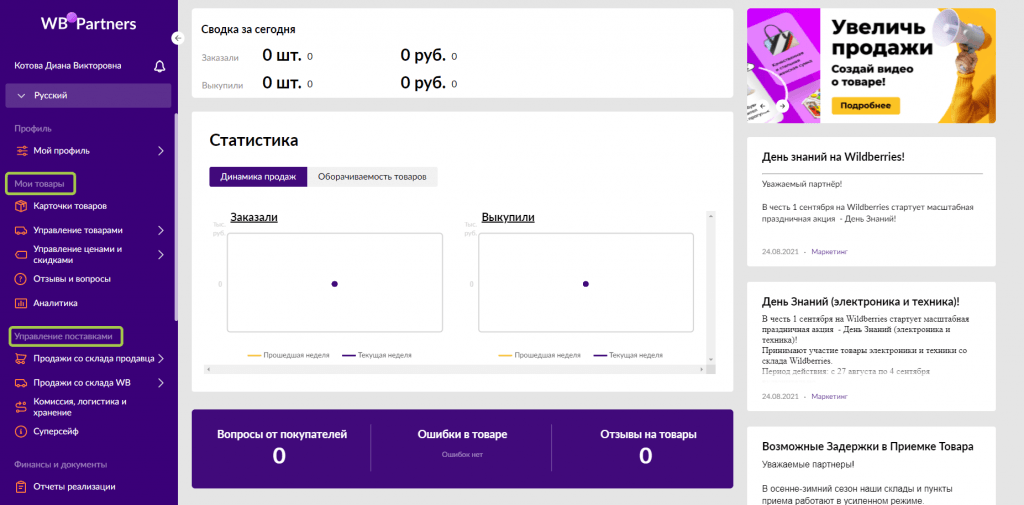The image size is (1024, 505).
Task: Click the Подробнее banner button
Action: [865, 105]
